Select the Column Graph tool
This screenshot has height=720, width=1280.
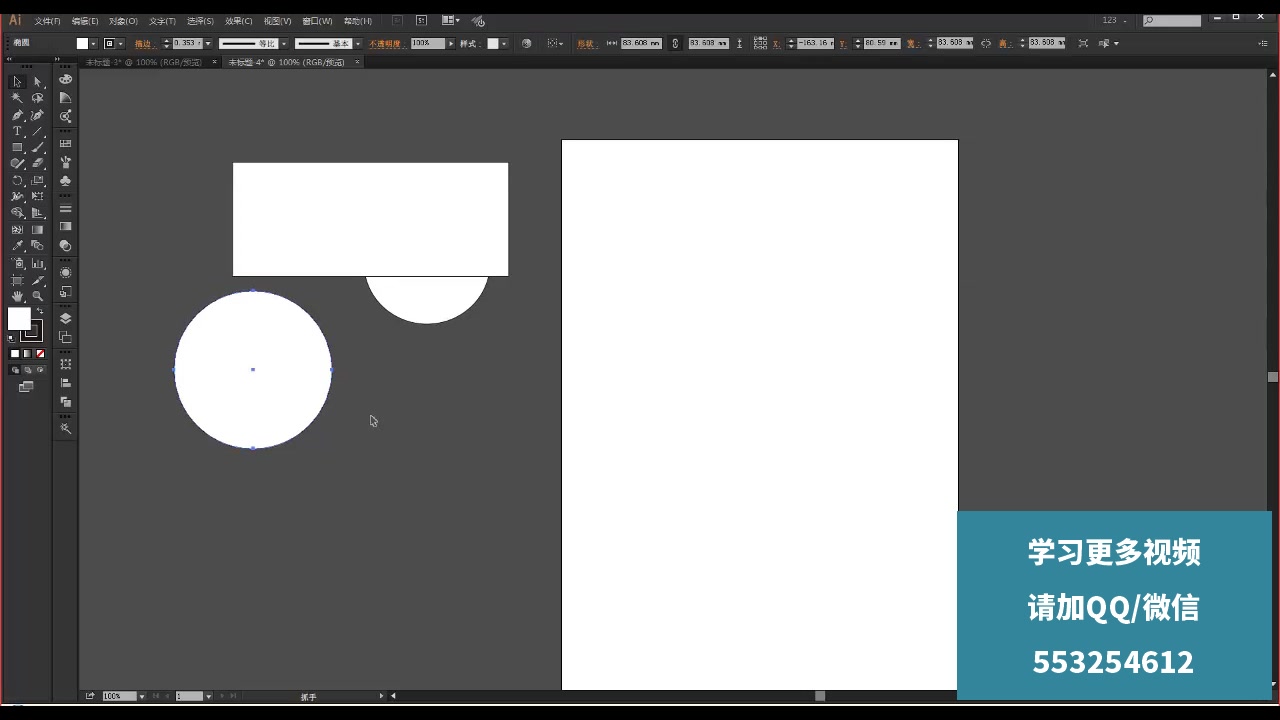pos(38,263)
